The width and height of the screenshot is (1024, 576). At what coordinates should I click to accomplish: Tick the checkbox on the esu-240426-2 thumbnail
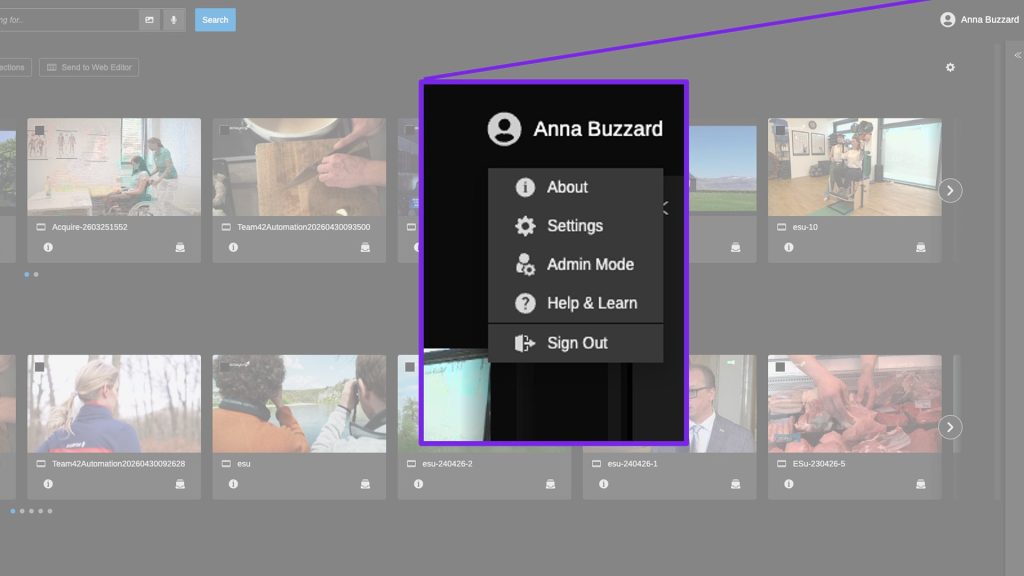tap(410, 367)
